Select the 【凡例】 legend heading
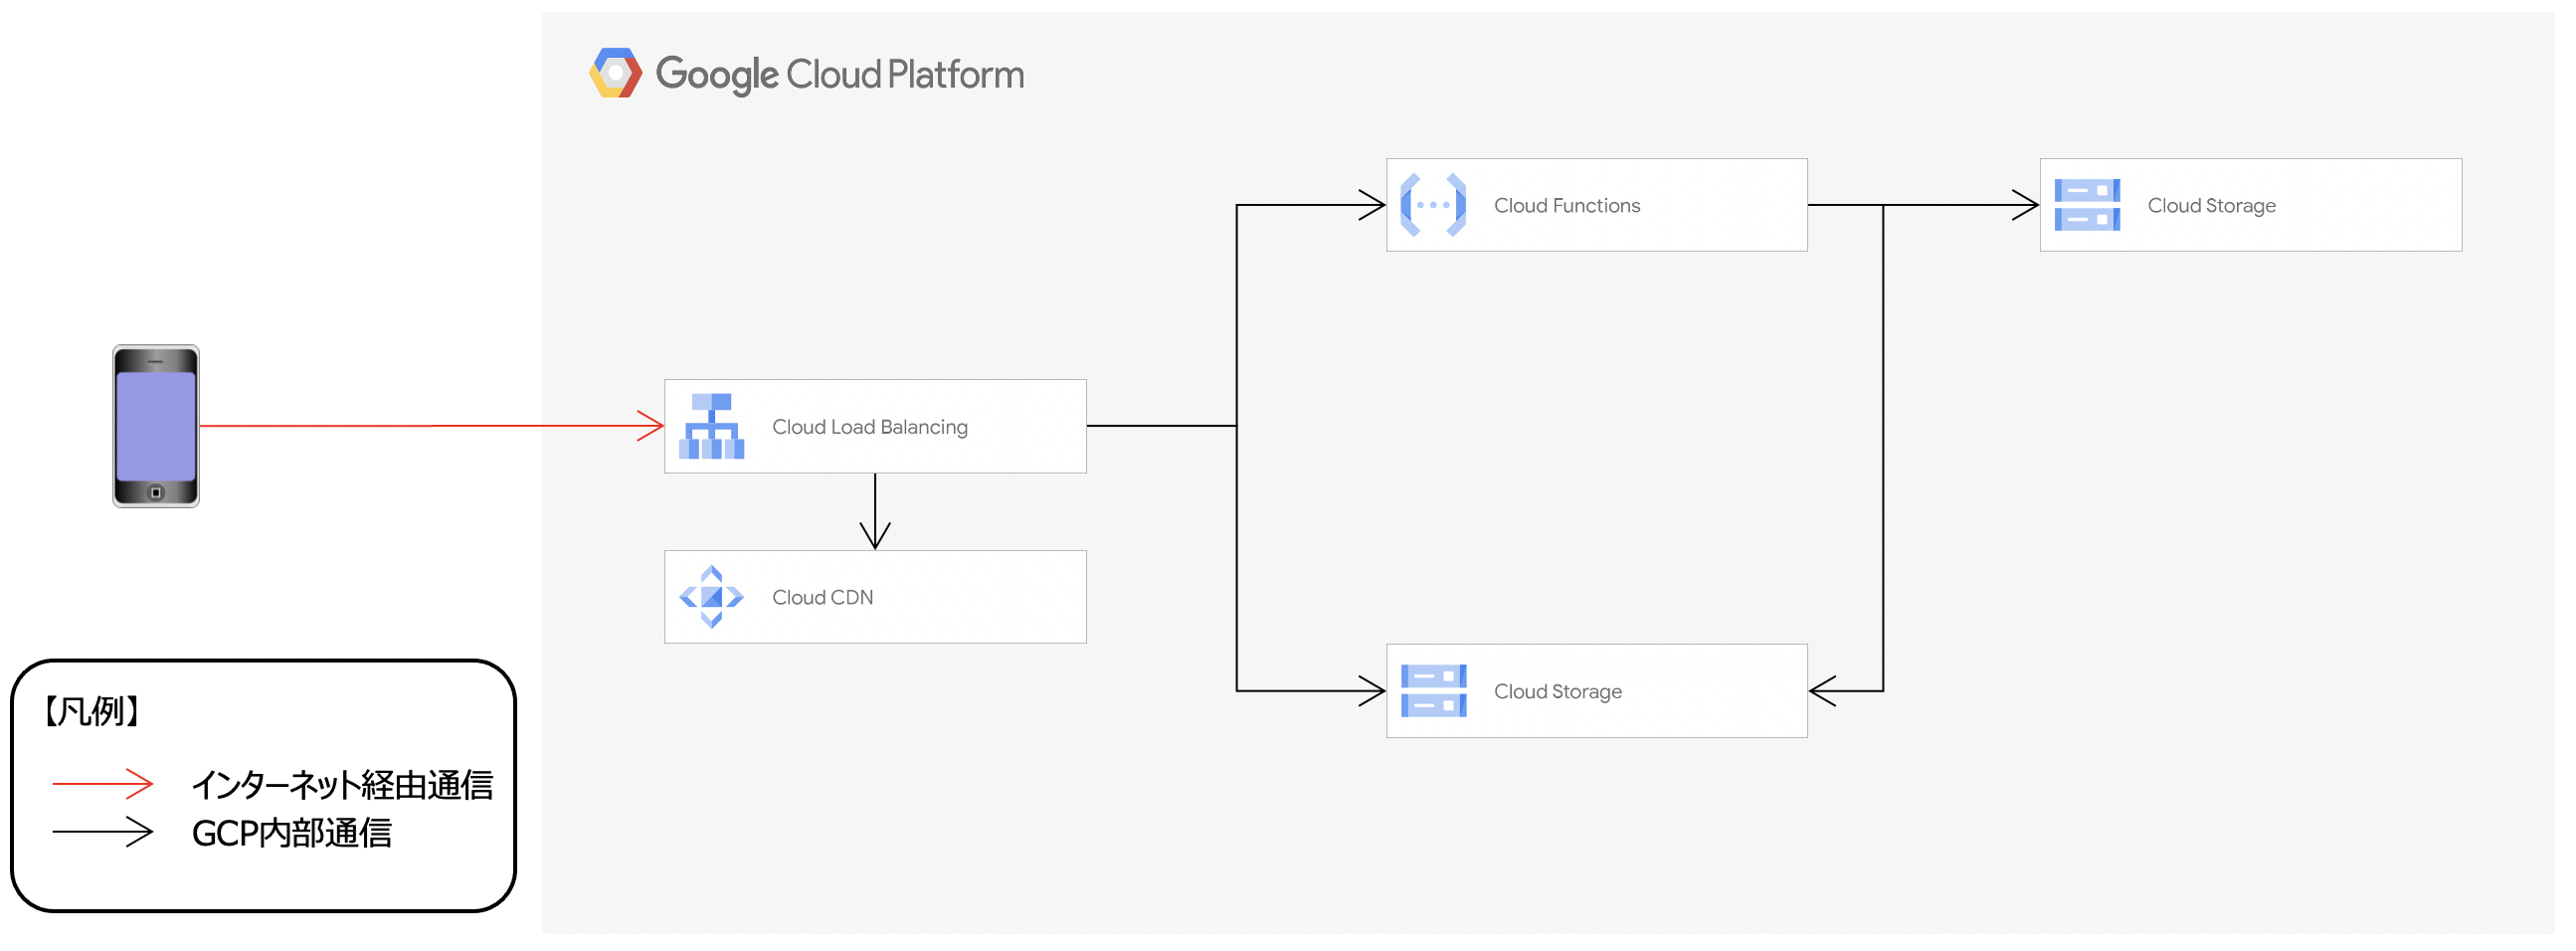The image size is (2576, 951). click(x=91, y=711)
